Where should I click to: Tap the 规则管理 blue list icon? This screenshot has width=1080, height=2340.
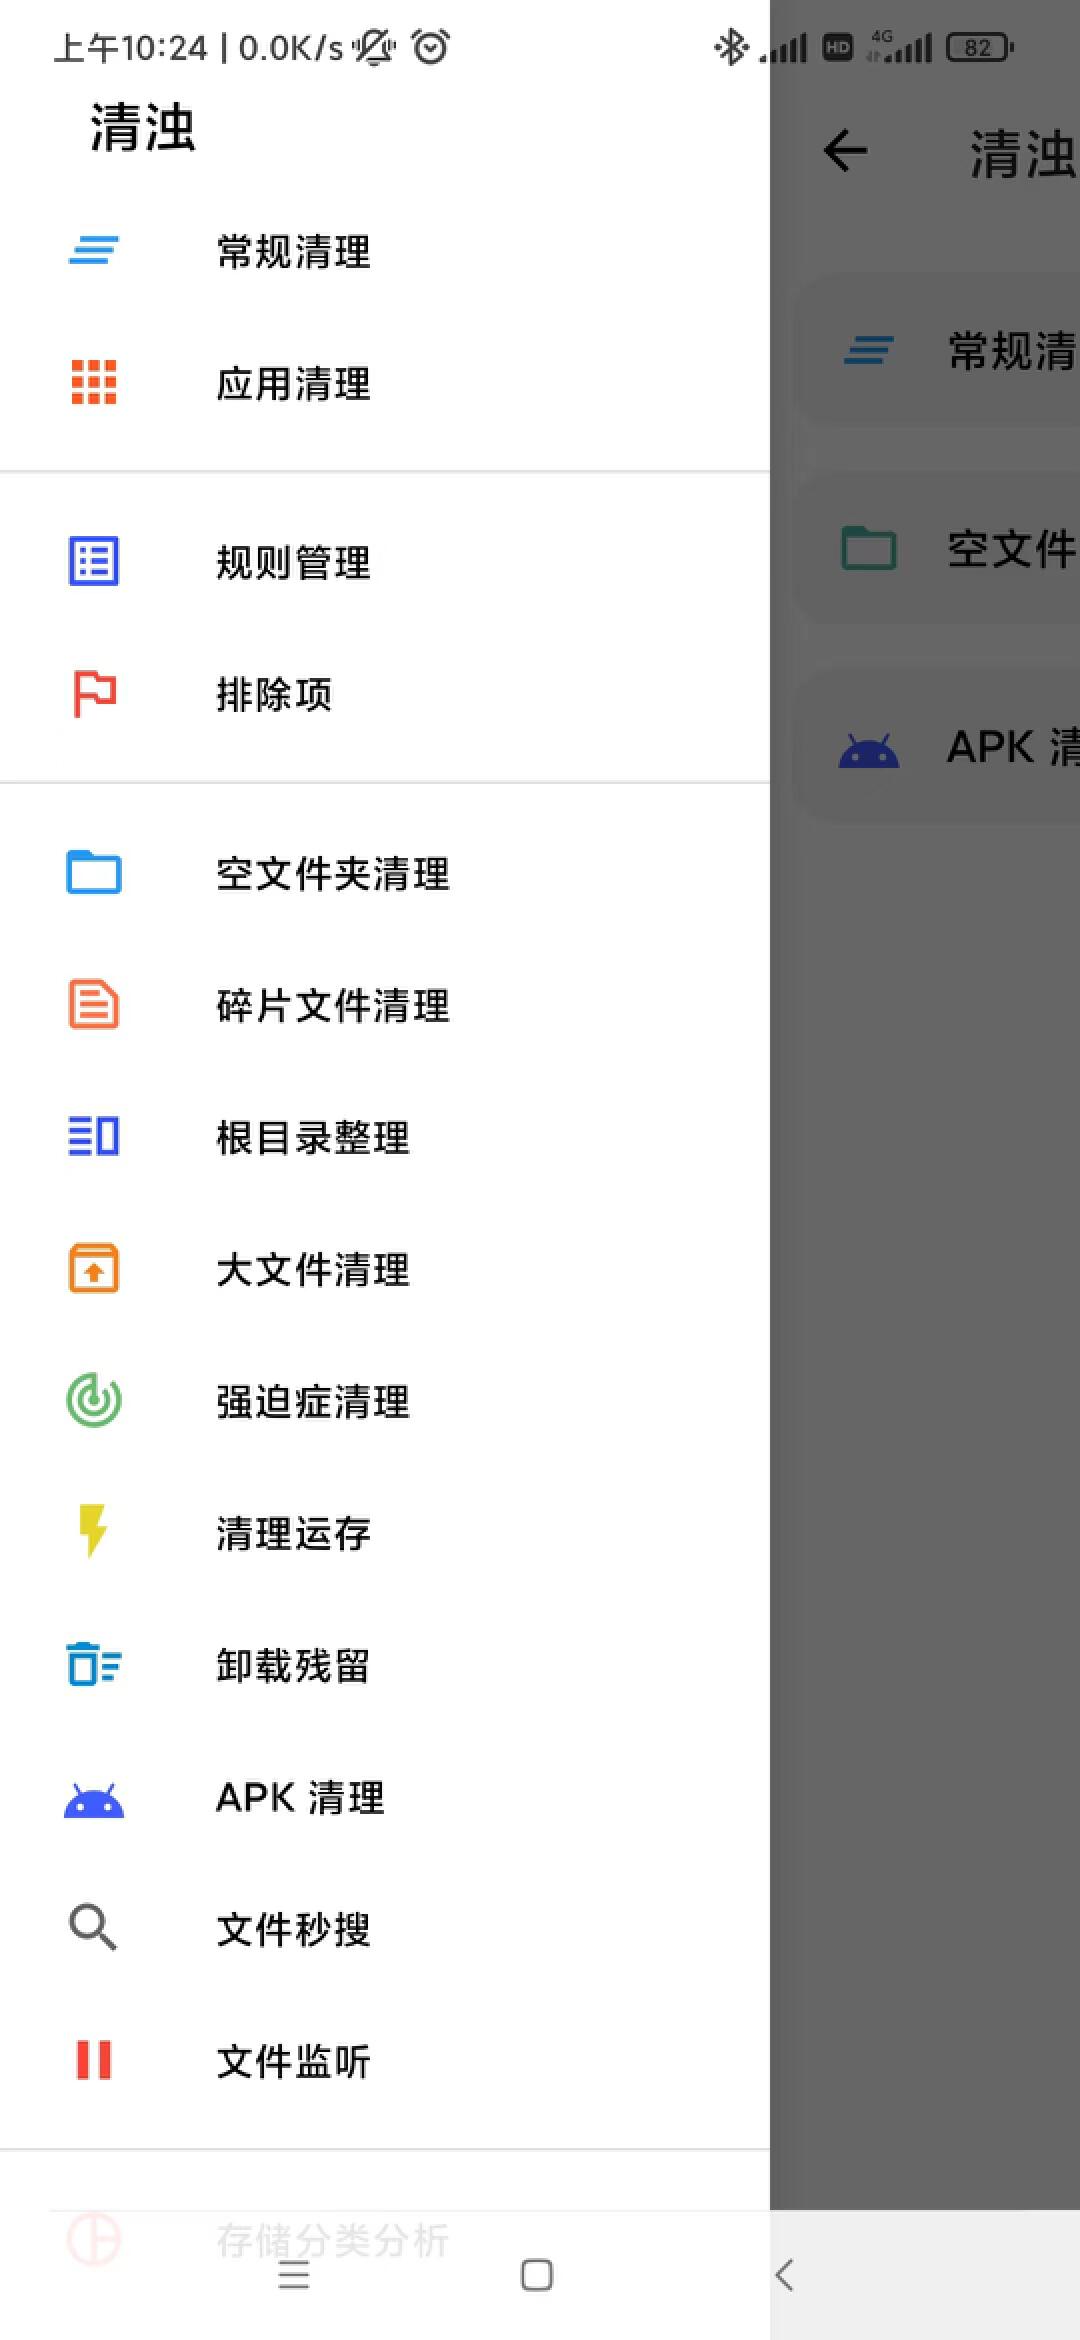pyautogui.click(x=94, y=561)
